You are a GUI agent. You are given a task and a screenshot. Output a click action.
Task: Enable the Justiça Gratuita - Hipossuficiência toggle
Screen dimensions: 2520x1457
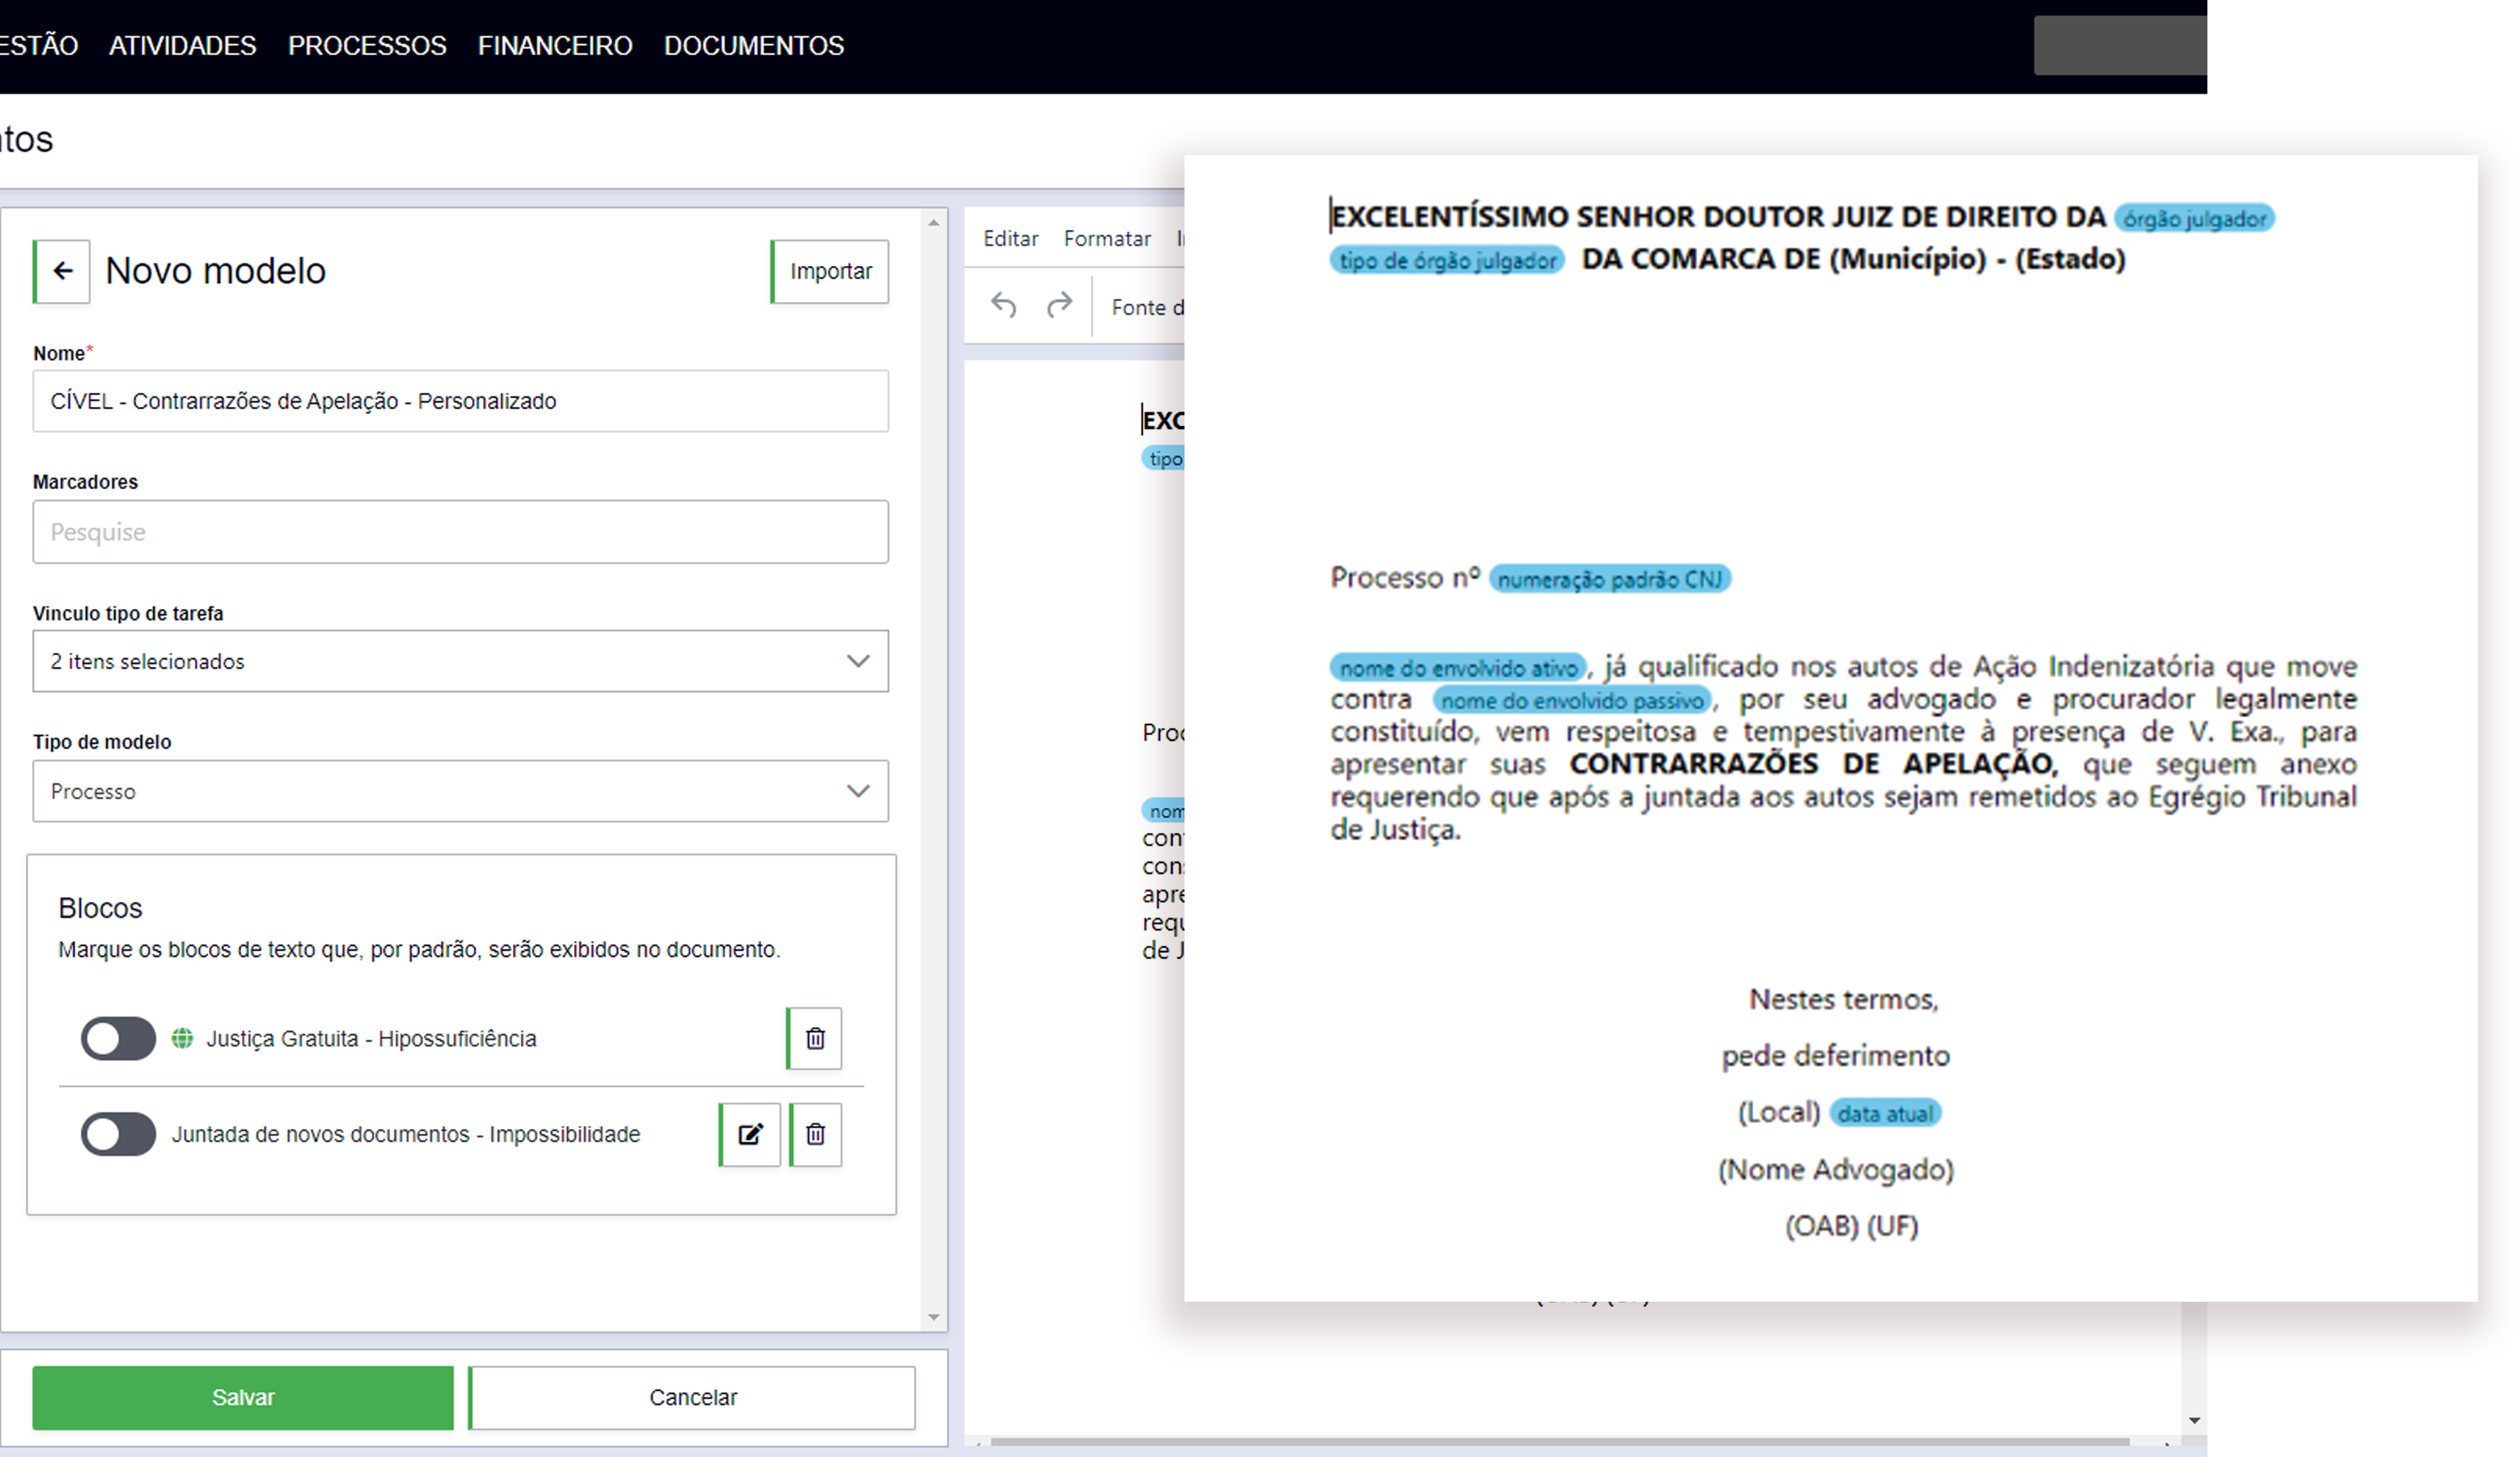tap(117, 1039)
